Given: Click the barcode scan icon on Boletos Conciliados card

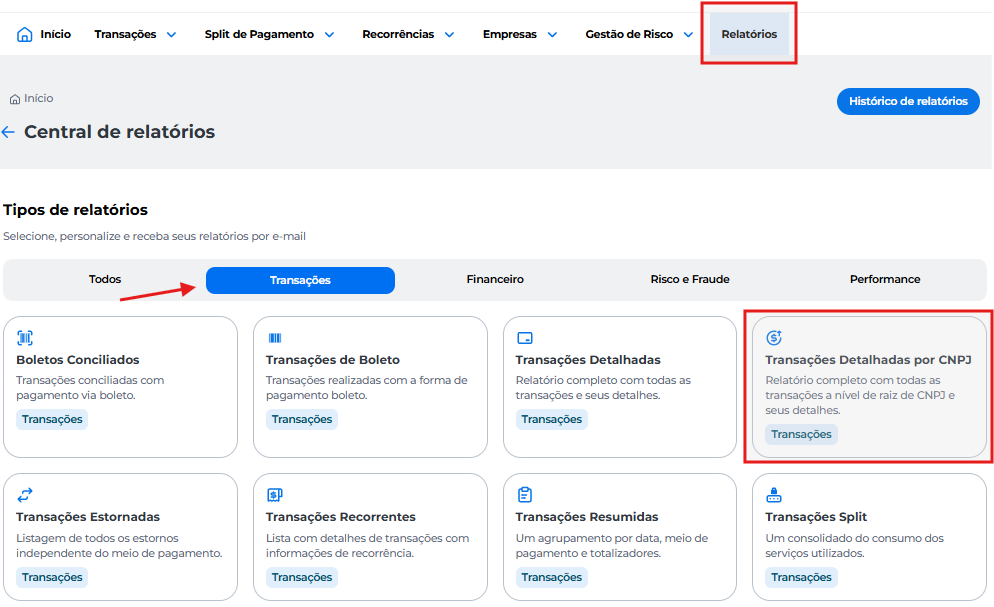Looking at the screenshot, I should [x=25, y=338].
